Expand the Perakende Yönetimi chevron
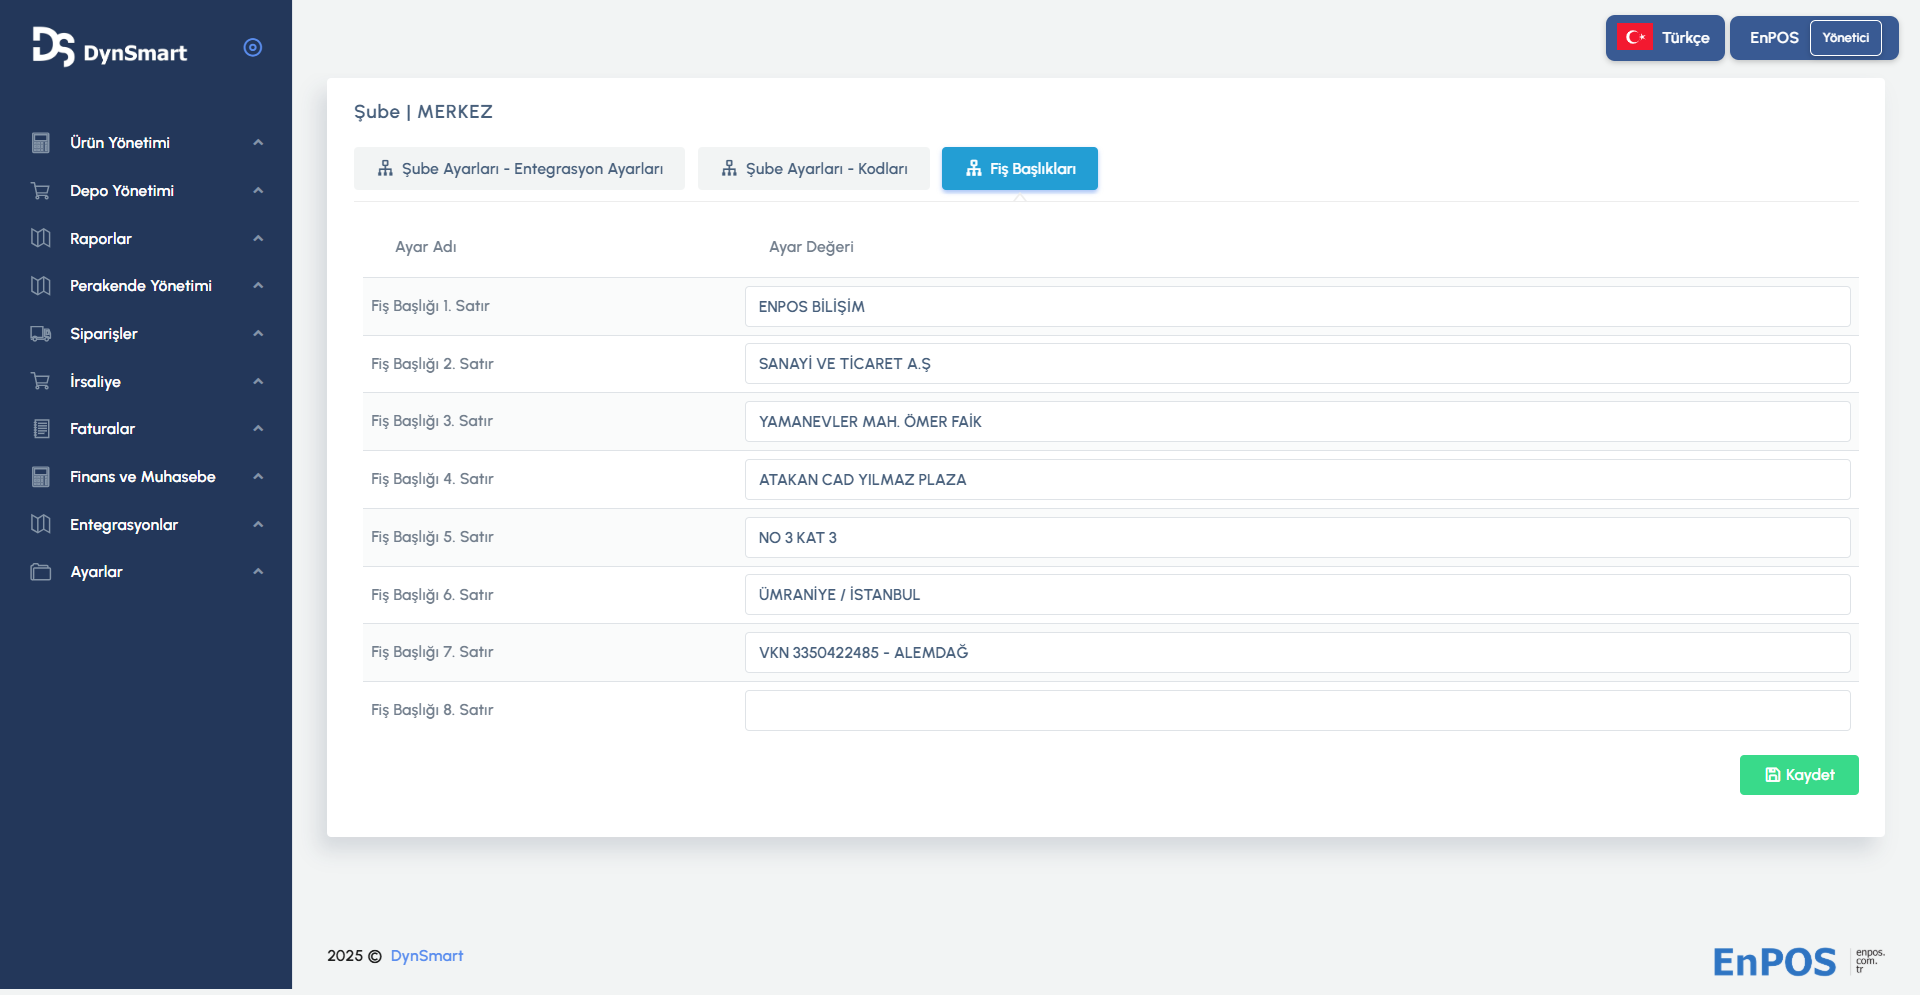The height and width of the screenshot is (995, 1920). [258, 286]
